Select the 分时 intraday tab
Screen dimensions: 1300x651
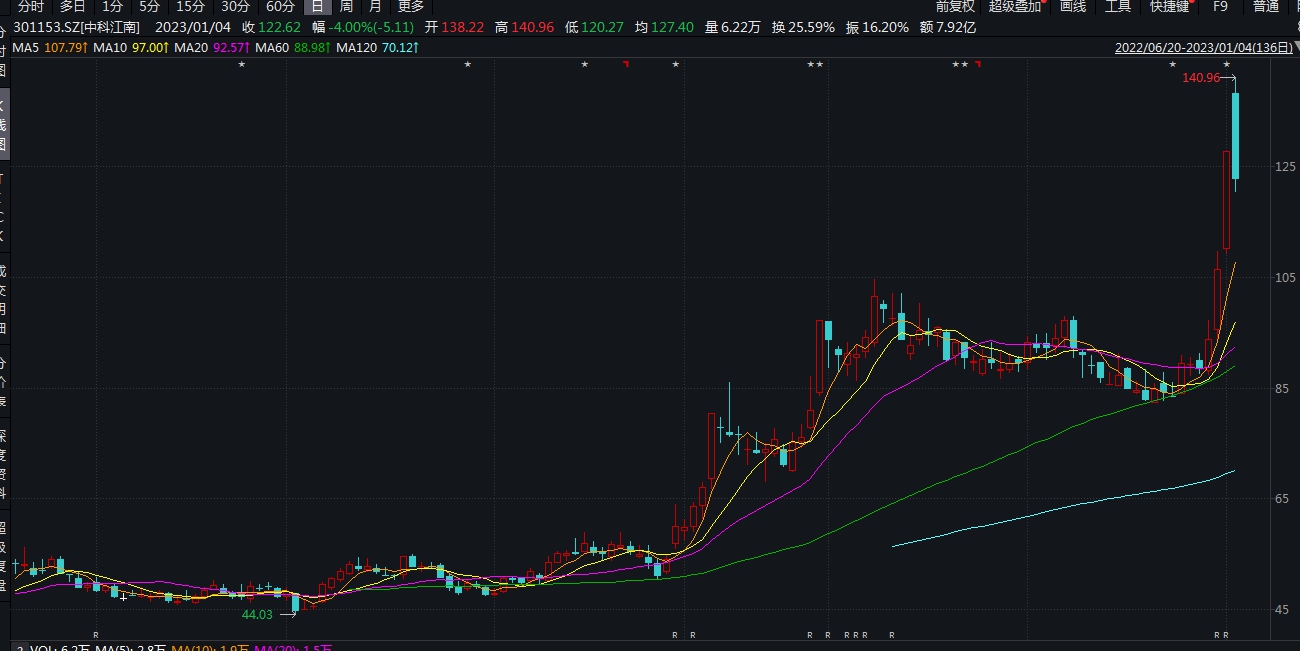31,6
